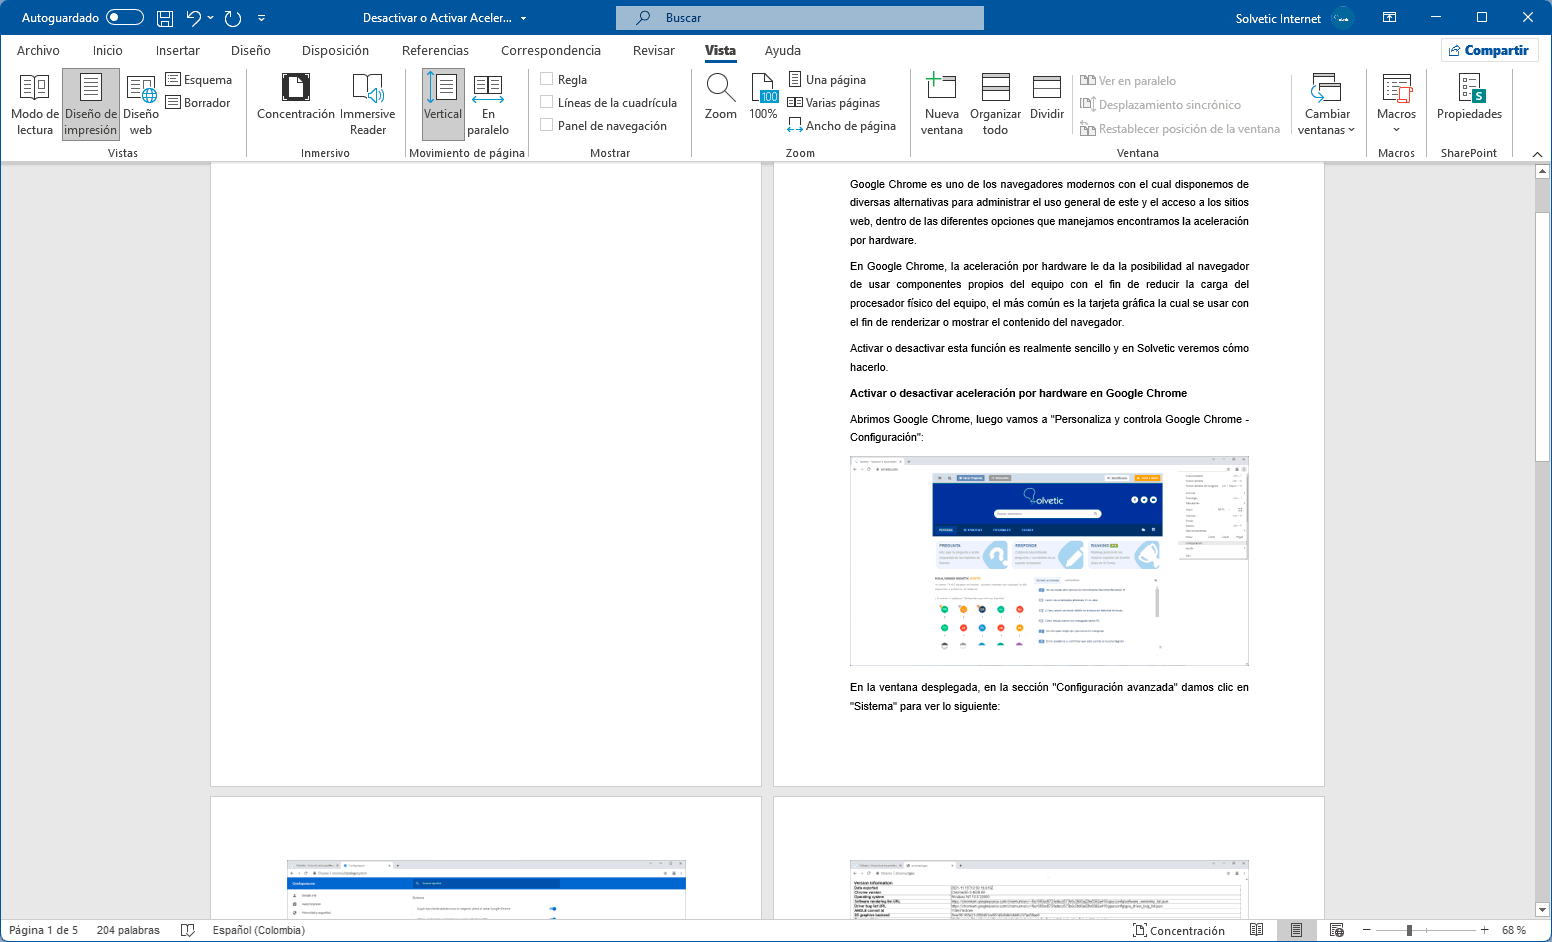Click Concentración in the status bar
Viewport: 1552px width, 942px height.
[1179, 930]
